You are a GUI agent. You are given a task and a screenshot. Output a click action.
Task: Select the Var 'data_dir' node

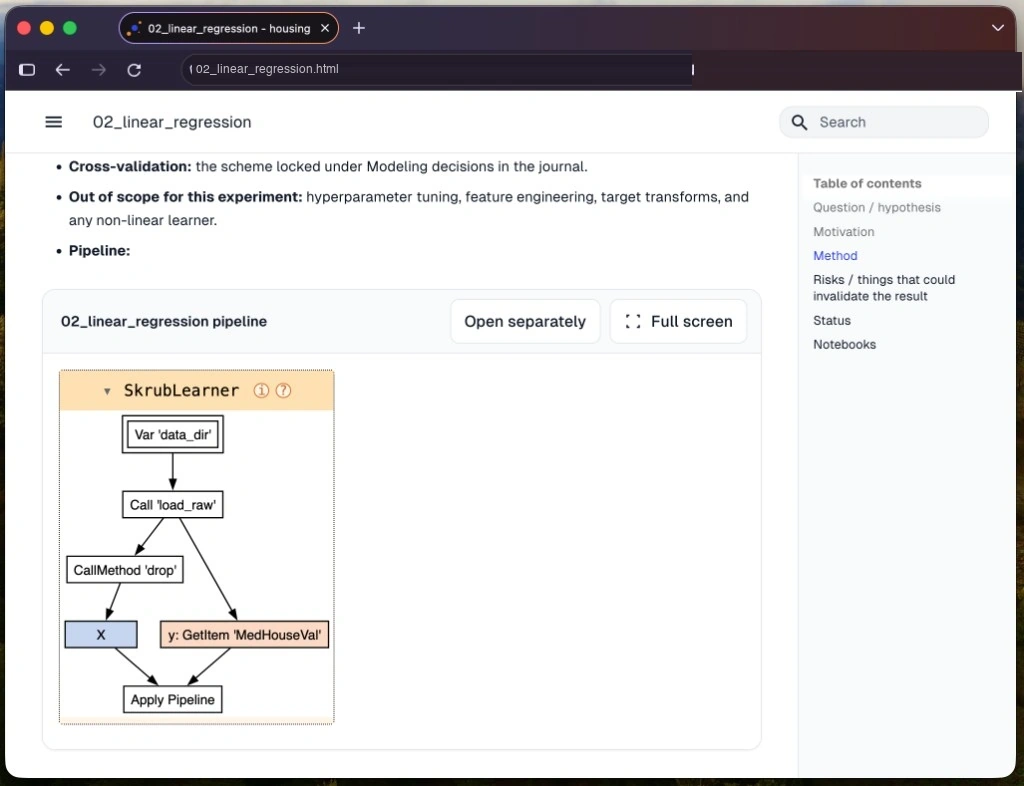pos(173,434)
